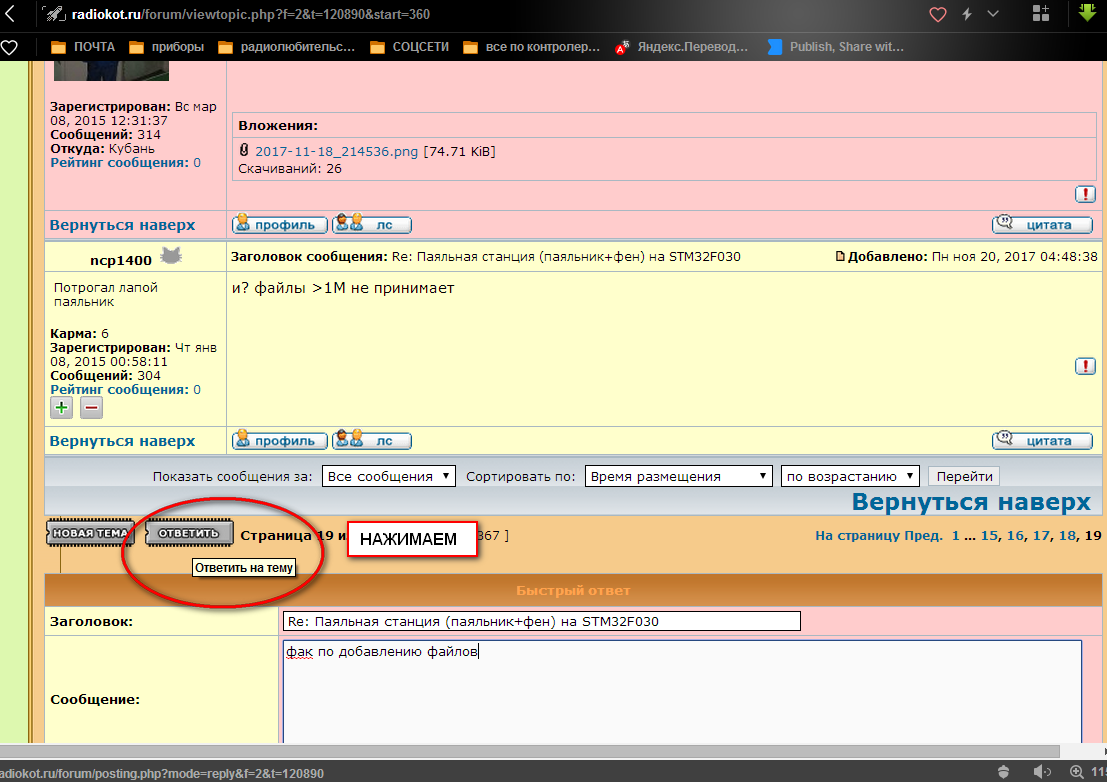Click the speaker sound icon in status bar
Image resolution: width=1107 pixels, height=782 pixels.
[x=1041, y=771]
